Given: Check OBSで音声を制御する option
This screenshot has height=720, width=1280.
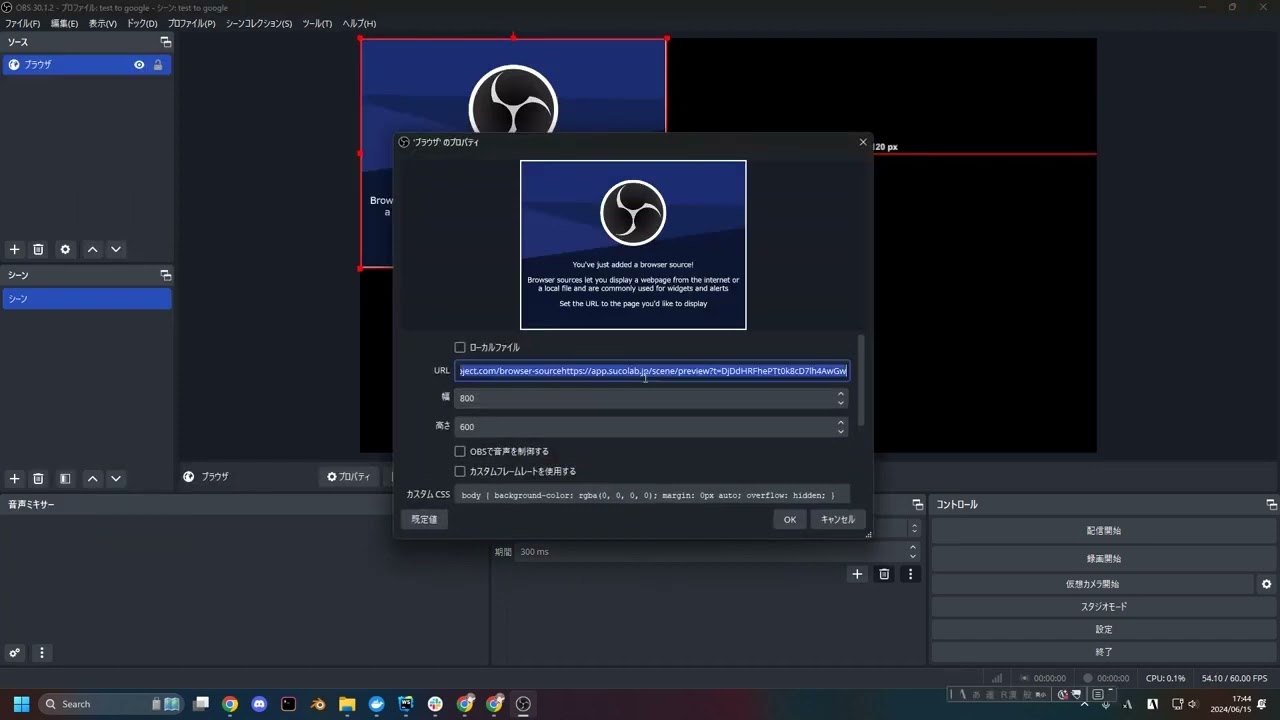Looking at the screenshot, I should (460, 452).
